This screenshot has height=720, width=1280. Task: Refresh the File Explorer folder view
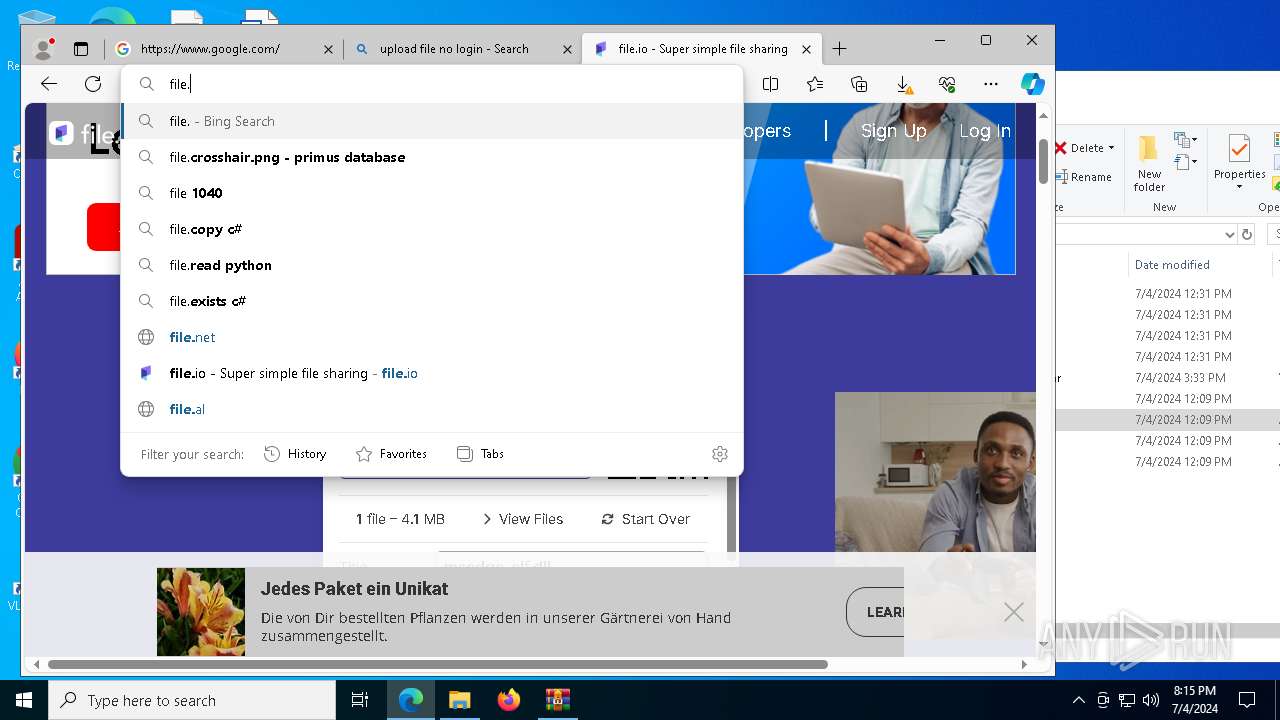click(x=1246, y=234)
